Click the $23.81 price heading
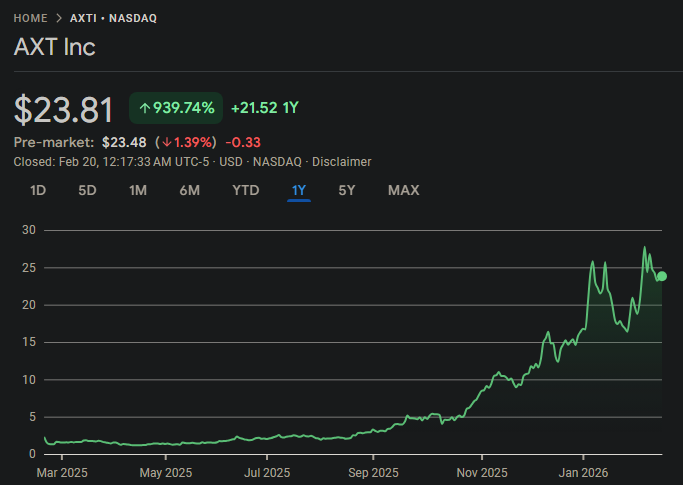The image size is (683, 485). 64,110
